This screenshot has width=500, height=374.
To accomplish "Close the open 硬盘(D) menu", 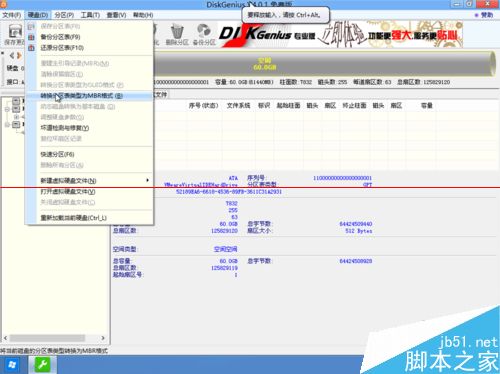I will (x=38, y=15).
